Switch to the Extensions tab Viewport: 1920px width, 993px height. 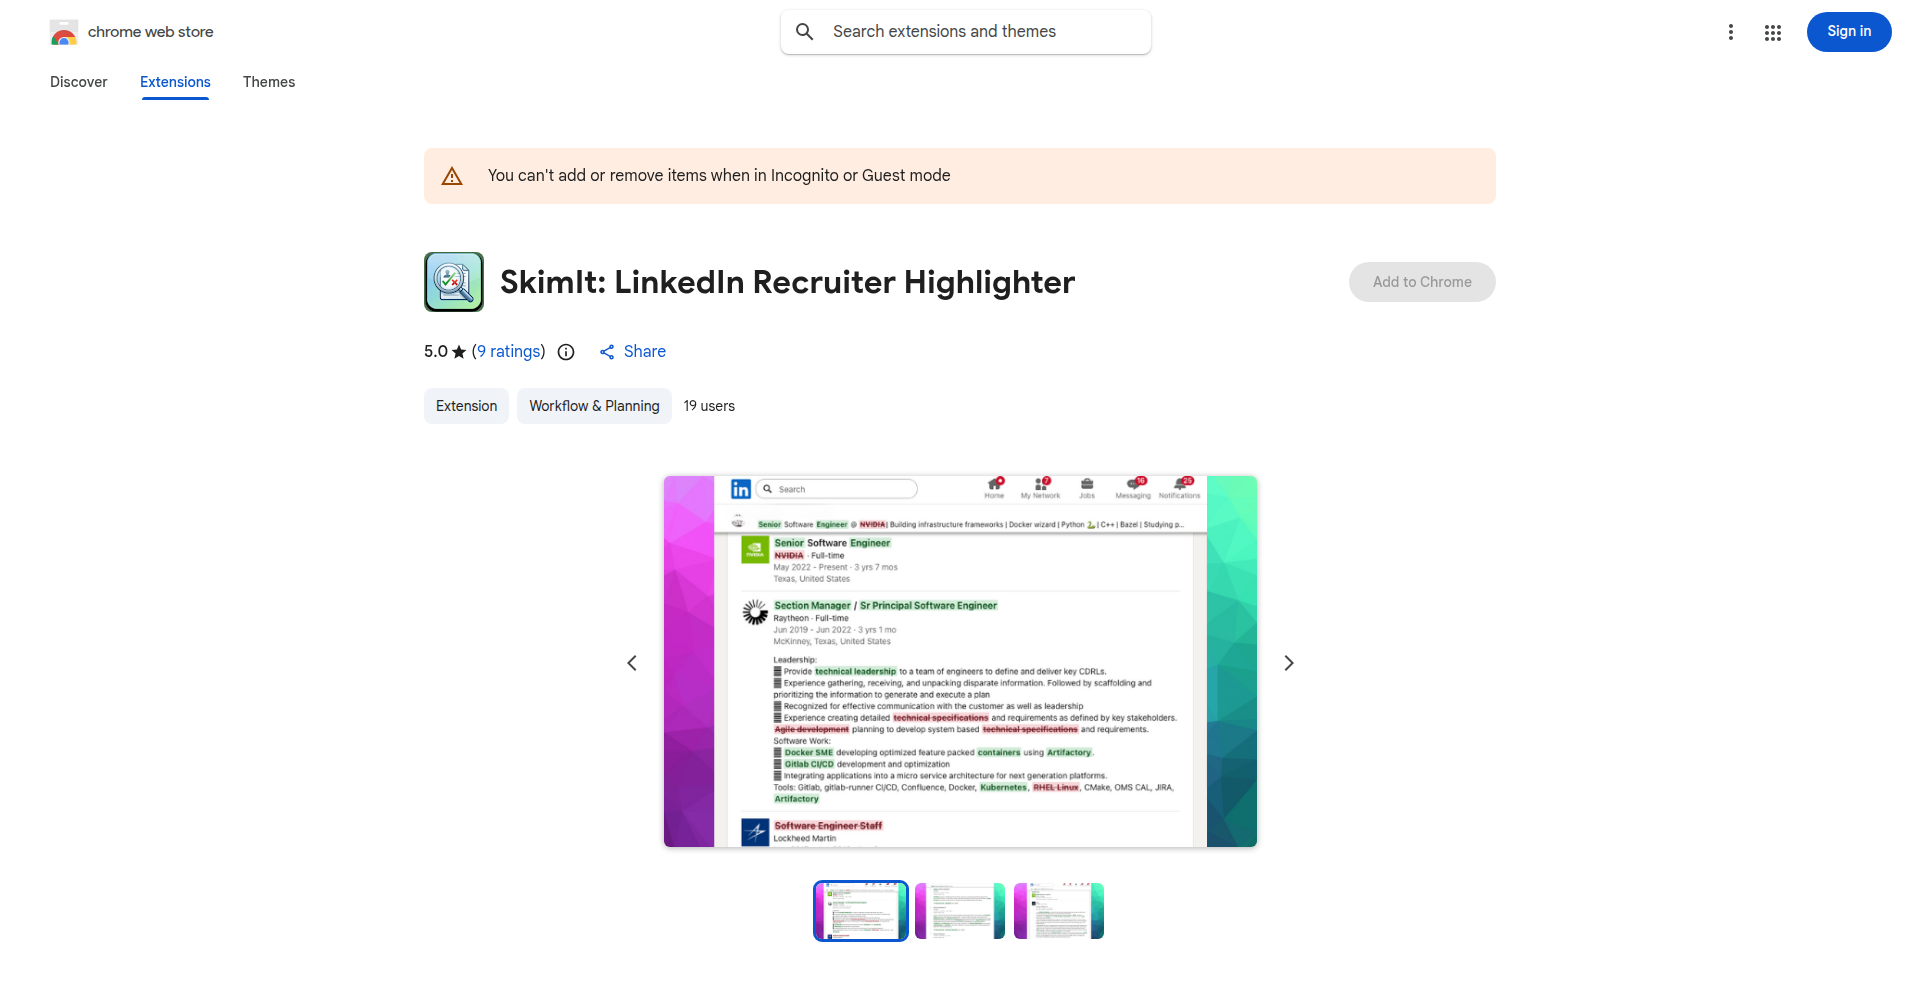click(175, 82)
